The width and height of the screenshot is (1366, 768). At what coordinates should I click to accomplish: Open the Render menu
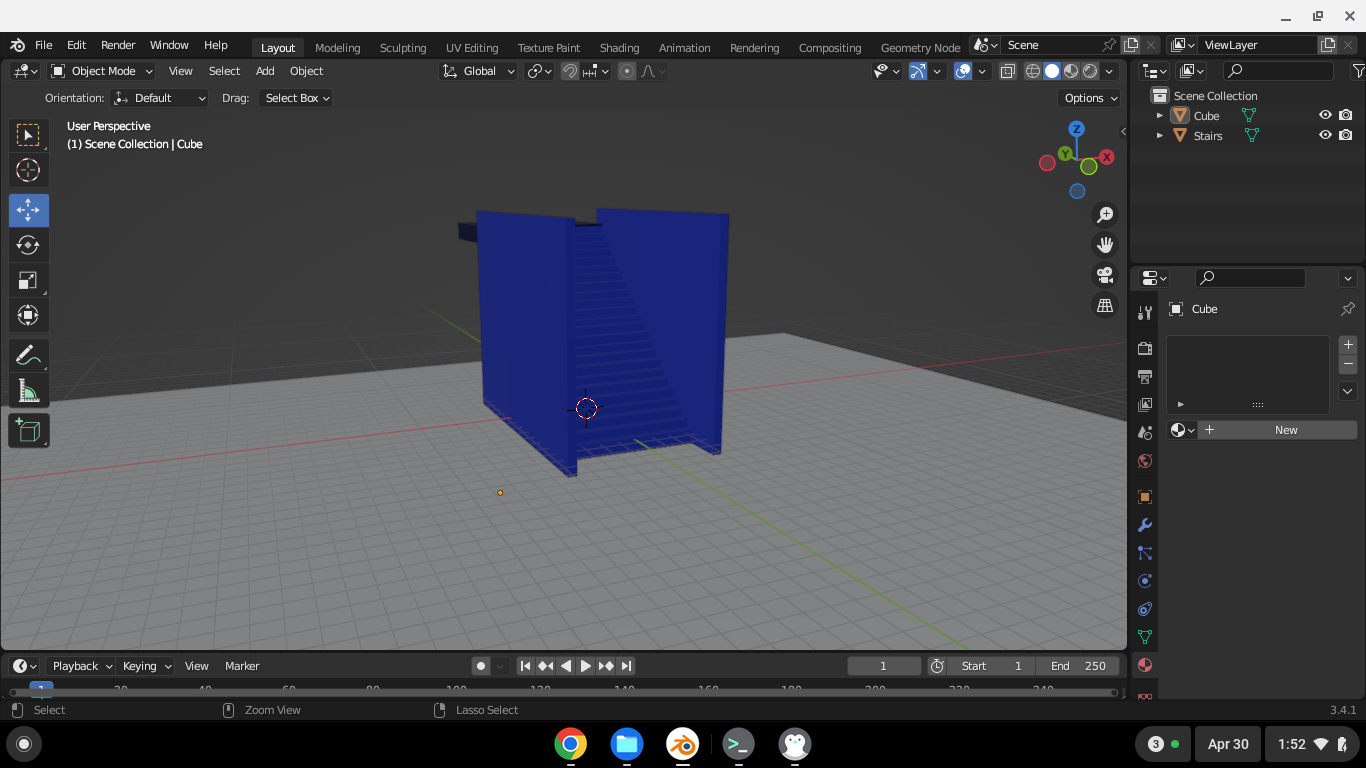pyautogui.click(x=118, y=45)
